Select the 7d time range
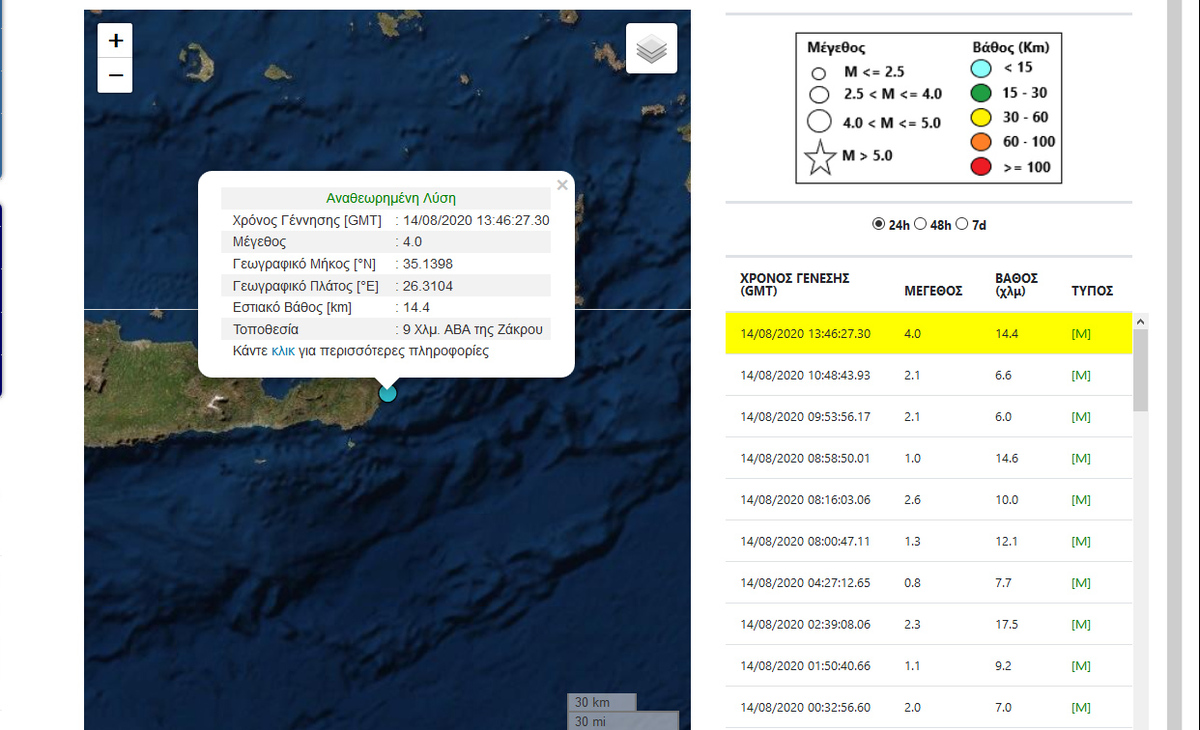 [962, 224]
